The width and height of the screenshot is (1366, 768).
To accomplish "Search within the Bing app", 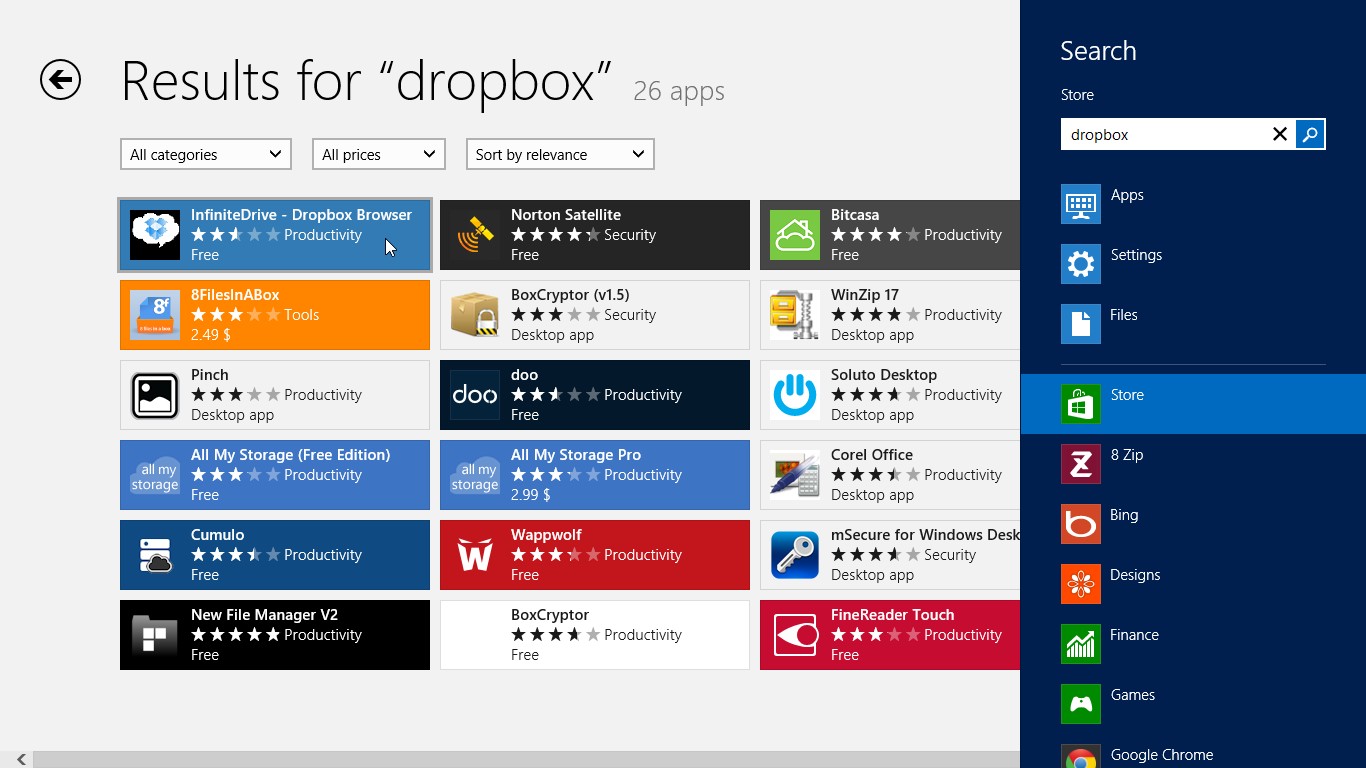I will click(1193, 524).
